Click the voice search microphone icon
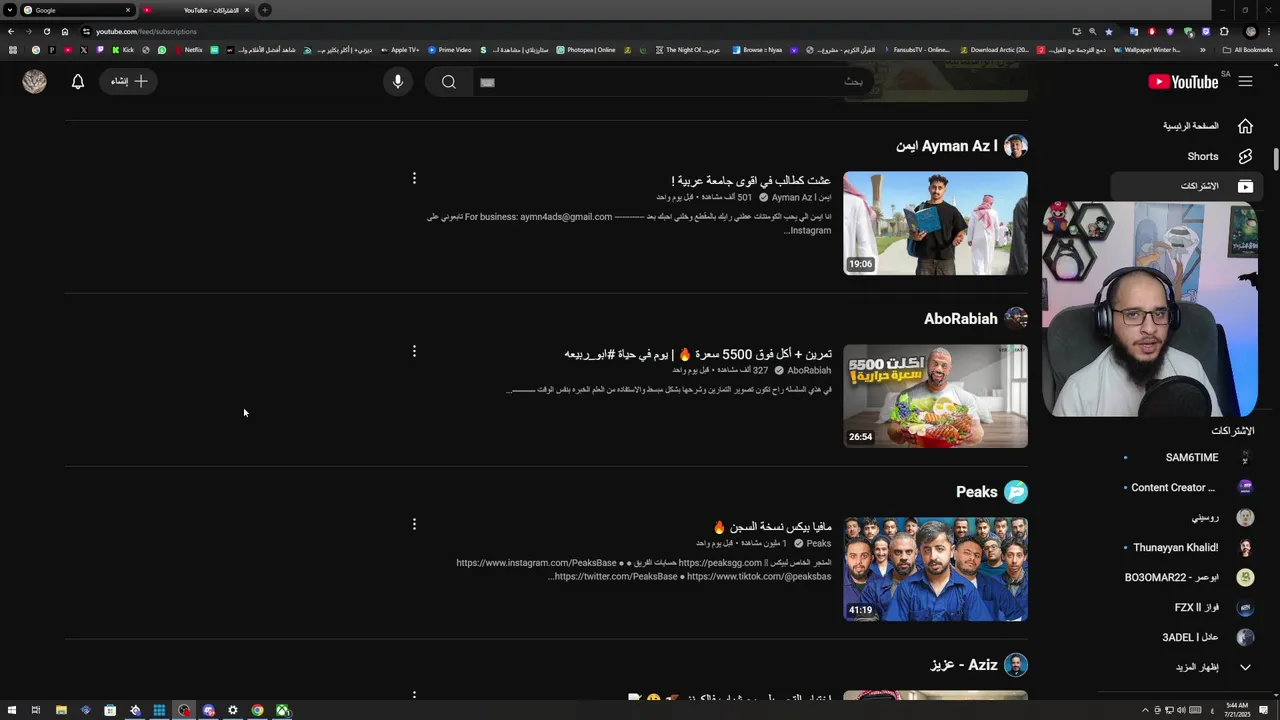This screenshot has height=720, width=1280. 398,82
